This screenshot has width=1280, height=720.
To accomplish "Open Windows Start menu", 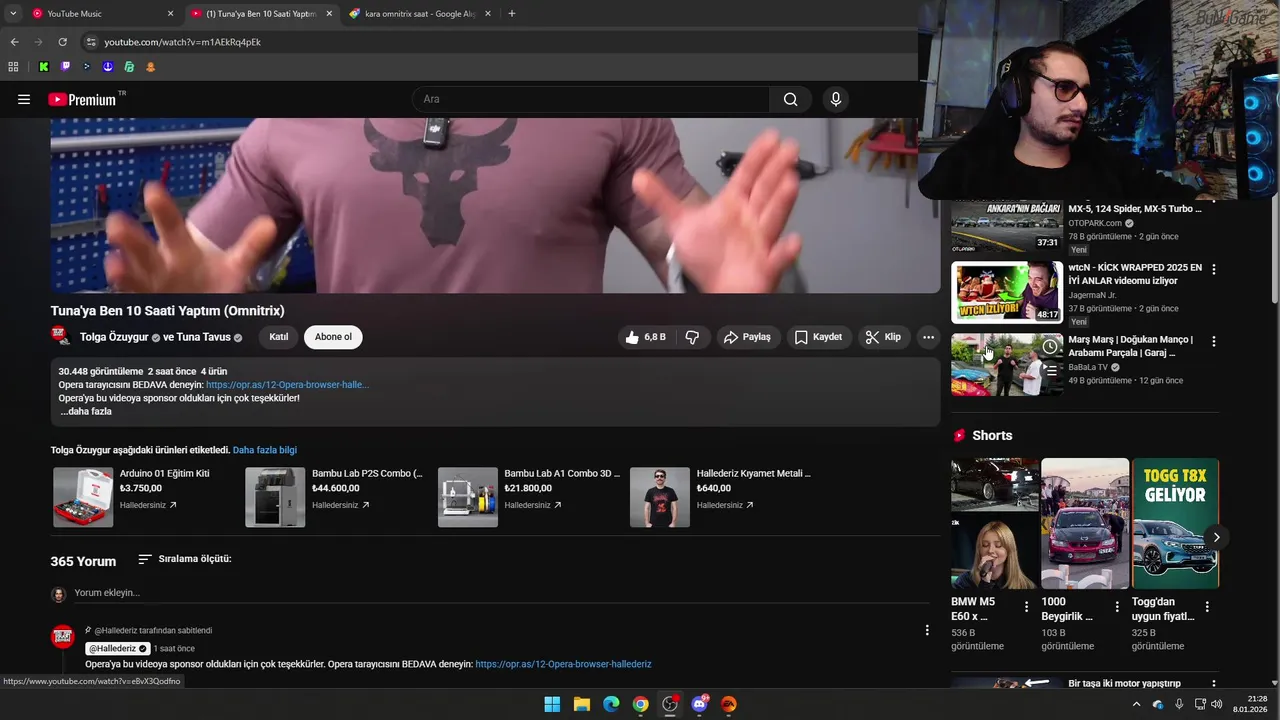I will [x=552, y=704].
